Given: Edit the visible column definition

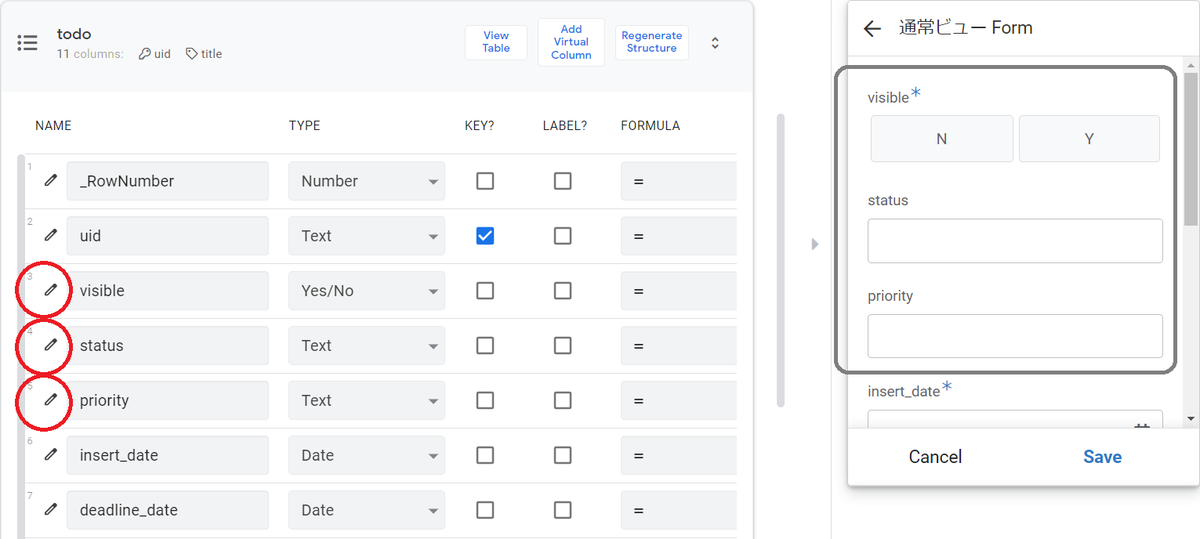Looking at the screenshot, I should (50, 291).
